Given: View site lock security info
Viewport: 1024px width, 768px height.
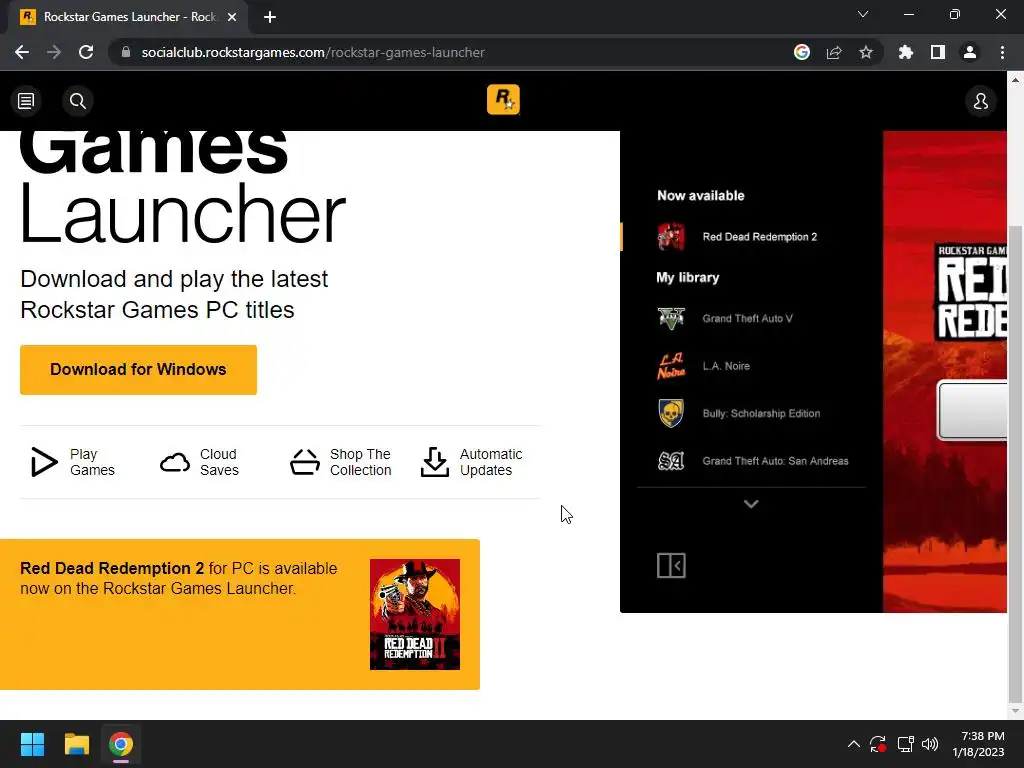Looking at the screenshot, I should tap(126, 52).
